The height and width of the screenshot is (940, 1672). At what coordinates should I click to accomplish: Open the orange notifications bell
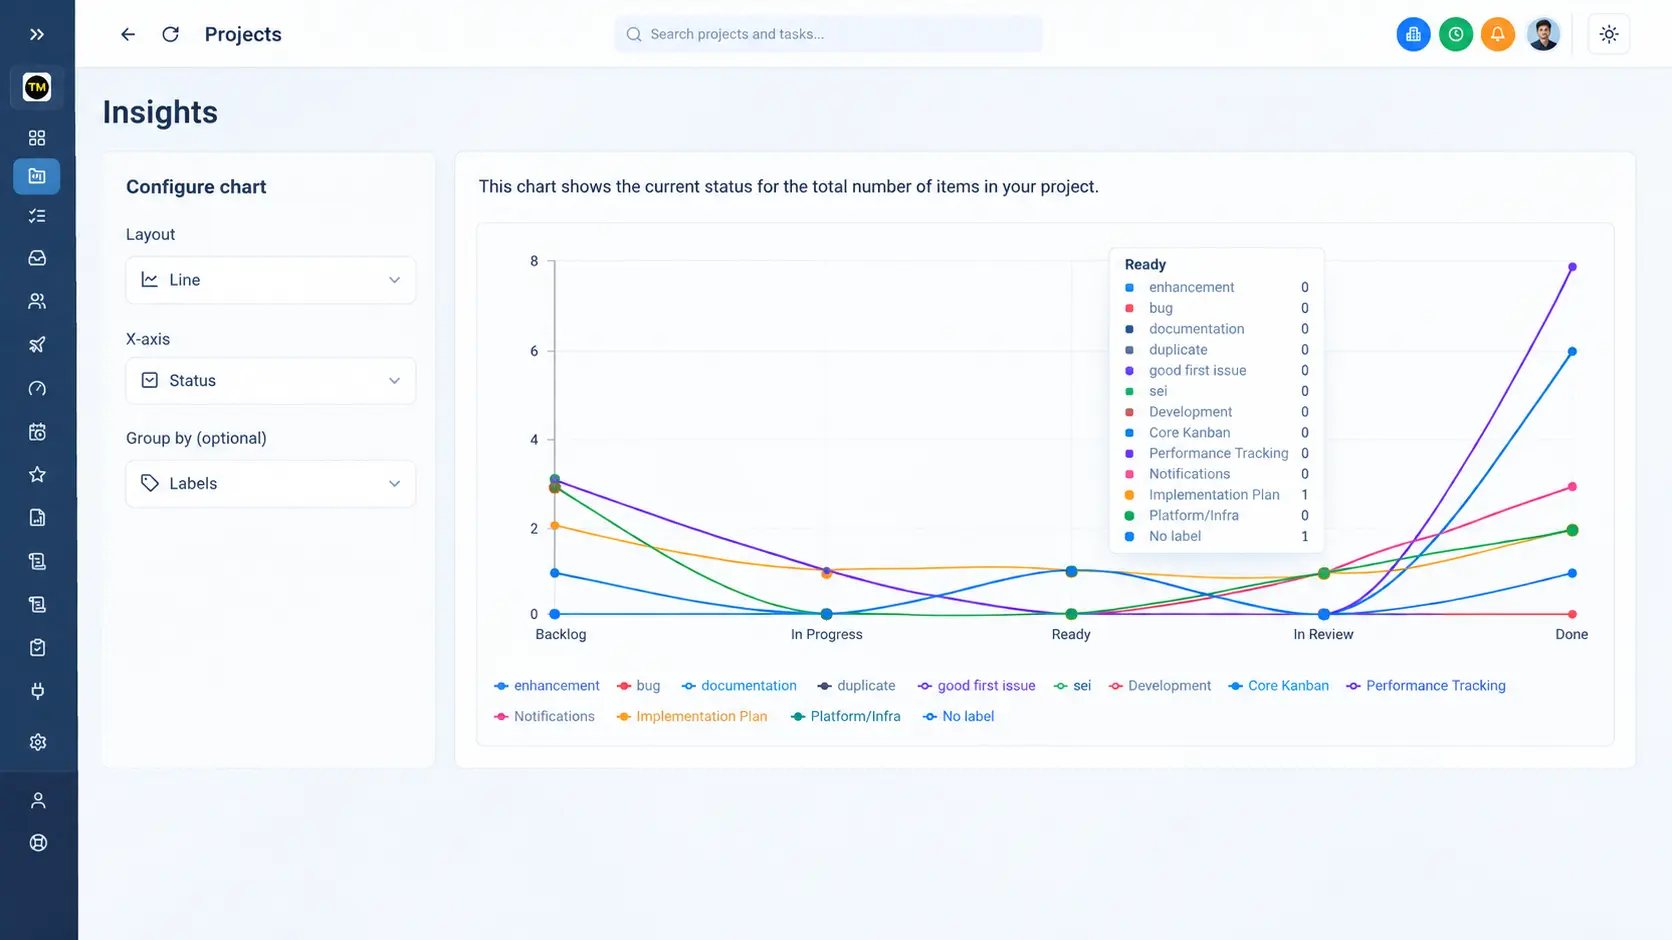click(1497, 34)
